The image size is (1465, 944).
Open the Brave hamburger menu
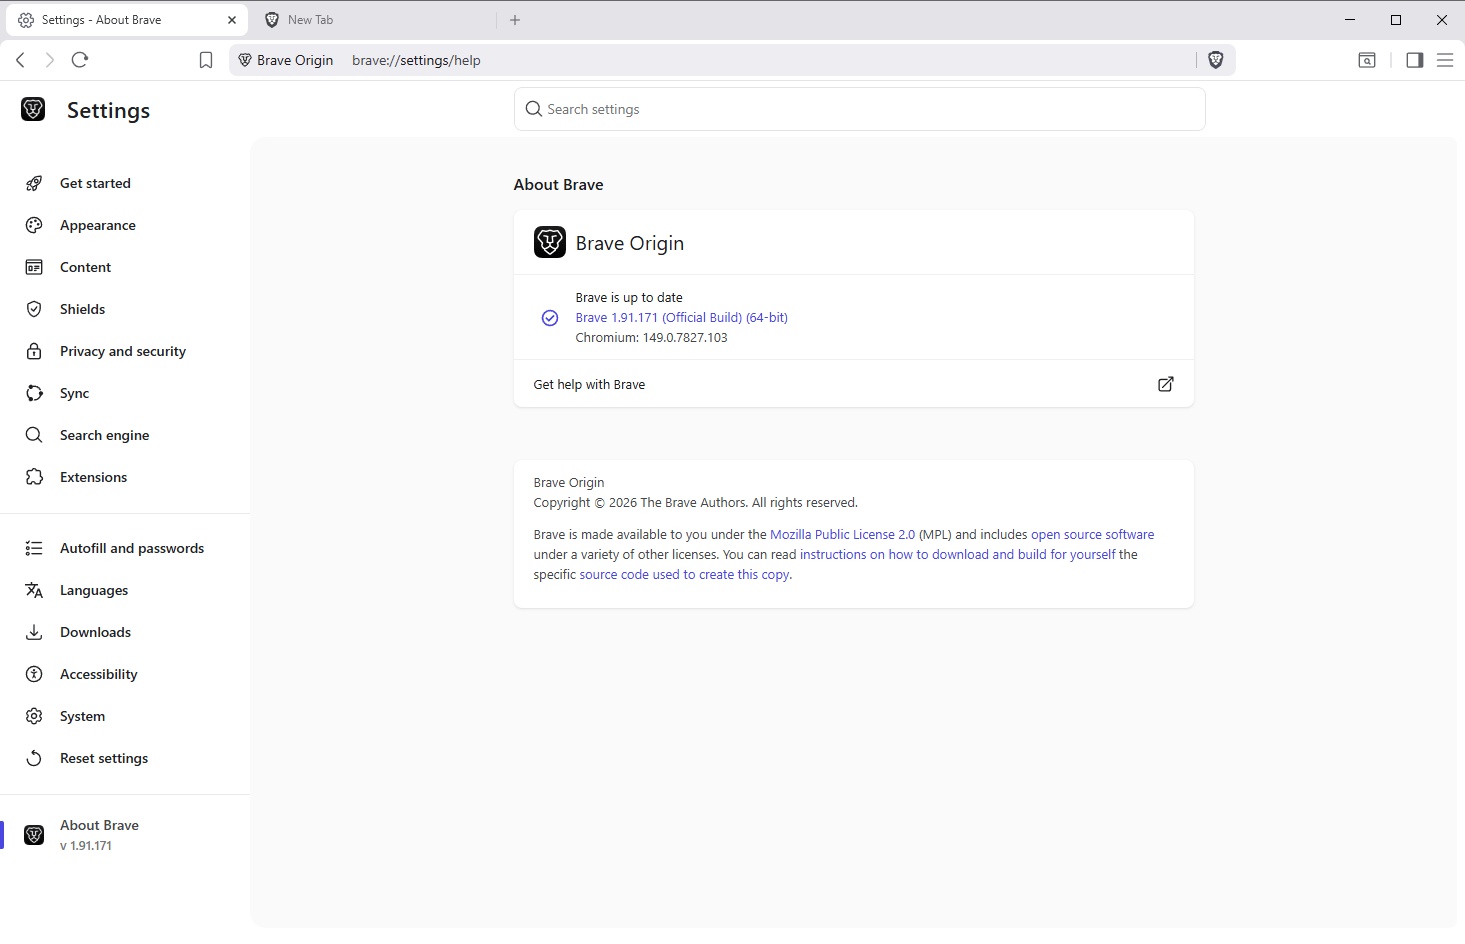pyautogui.click(x=1445, y=60)
